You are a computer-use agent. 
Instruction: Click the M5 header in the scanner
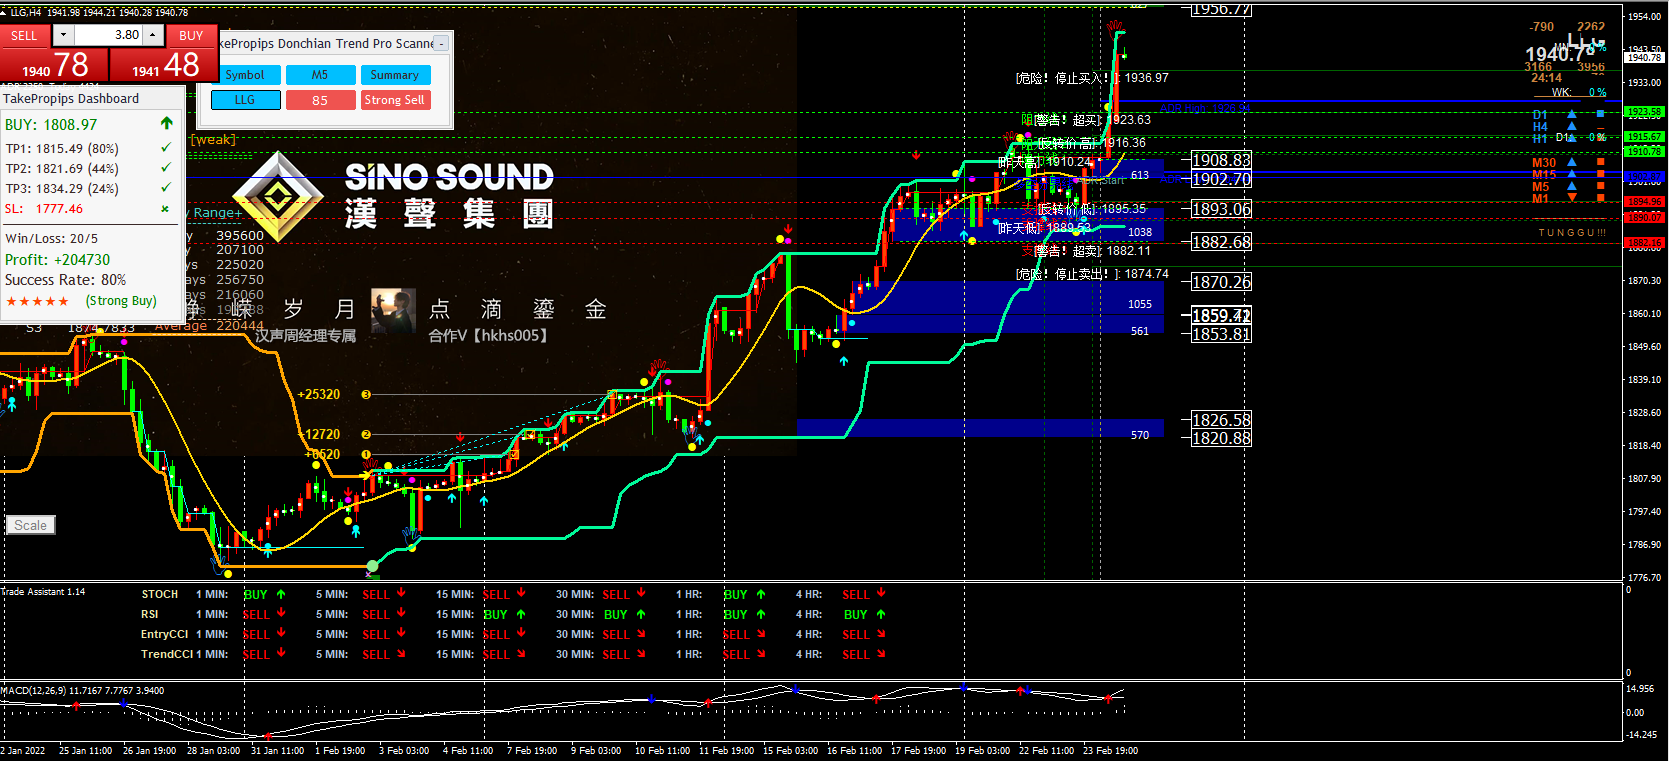(x=320, y=75)
